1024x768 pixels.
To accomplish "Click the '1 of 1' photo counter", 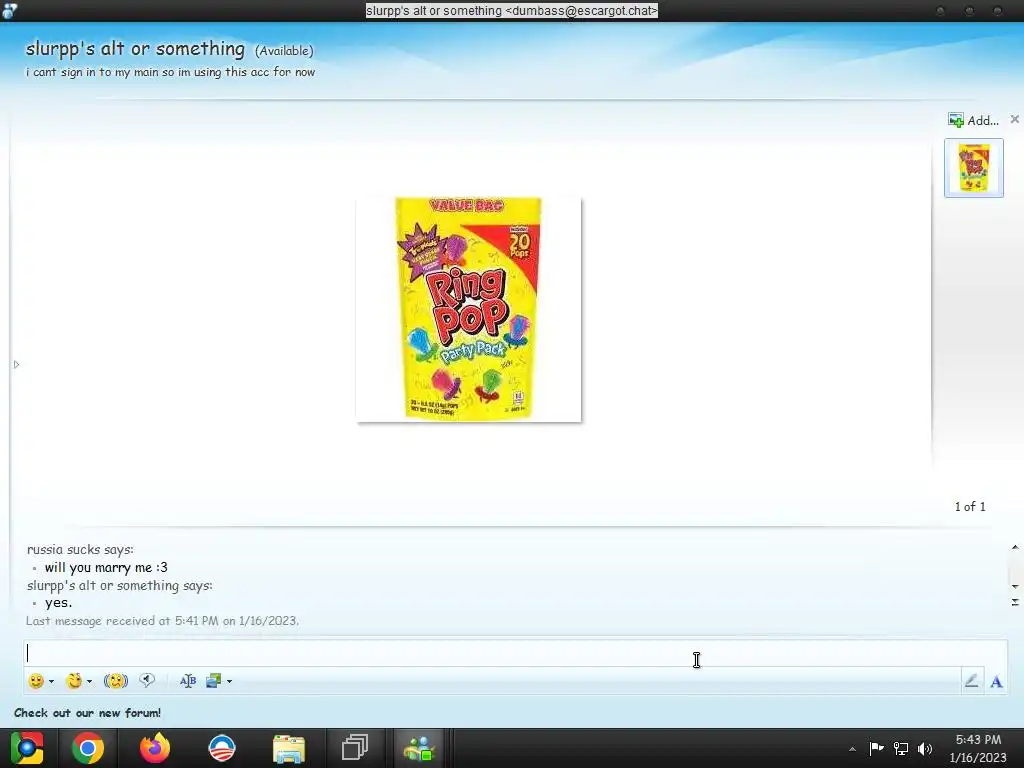I will tap(970, 507).
